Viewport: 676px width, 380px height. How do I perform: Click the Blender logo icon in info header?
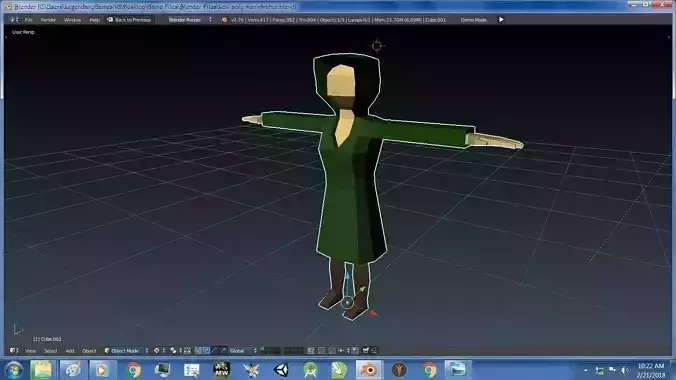[x=224, y=20]
